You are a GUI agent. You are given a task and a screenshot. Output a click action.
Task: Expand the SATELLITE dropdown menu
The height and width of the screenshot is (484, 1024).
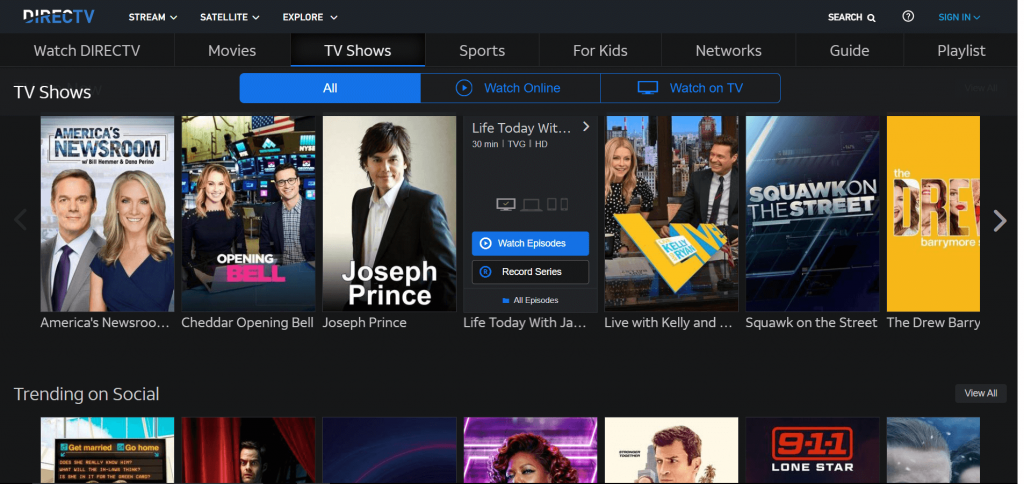[230, 18]
